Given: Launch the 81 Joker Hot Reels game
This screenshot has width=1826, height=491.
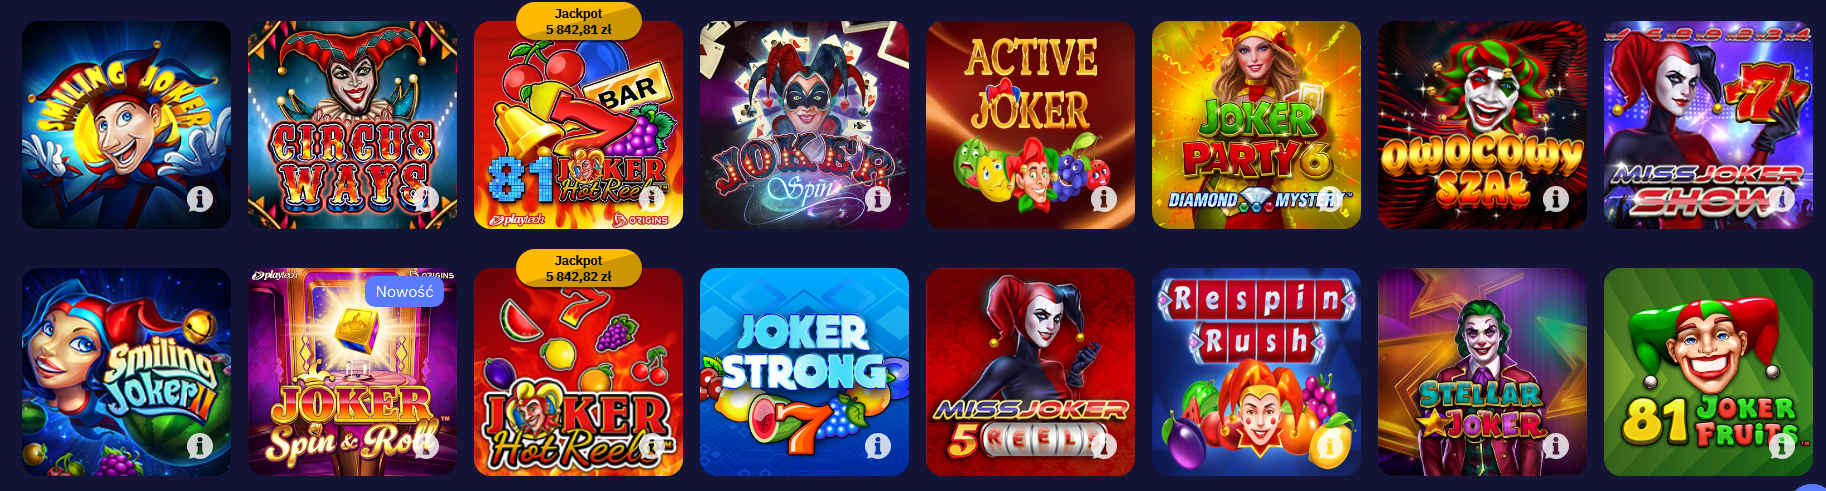Looking at the screenshot, I should click(578, 125).
